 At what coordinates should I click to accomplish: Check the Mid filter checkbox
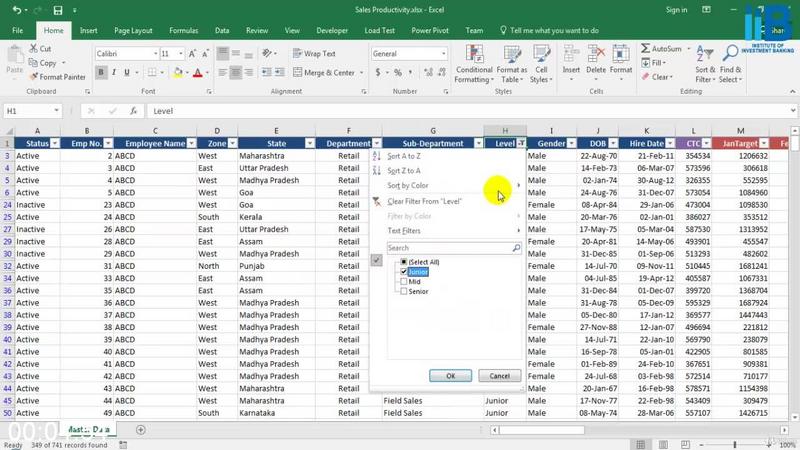[x=404, y=281]
